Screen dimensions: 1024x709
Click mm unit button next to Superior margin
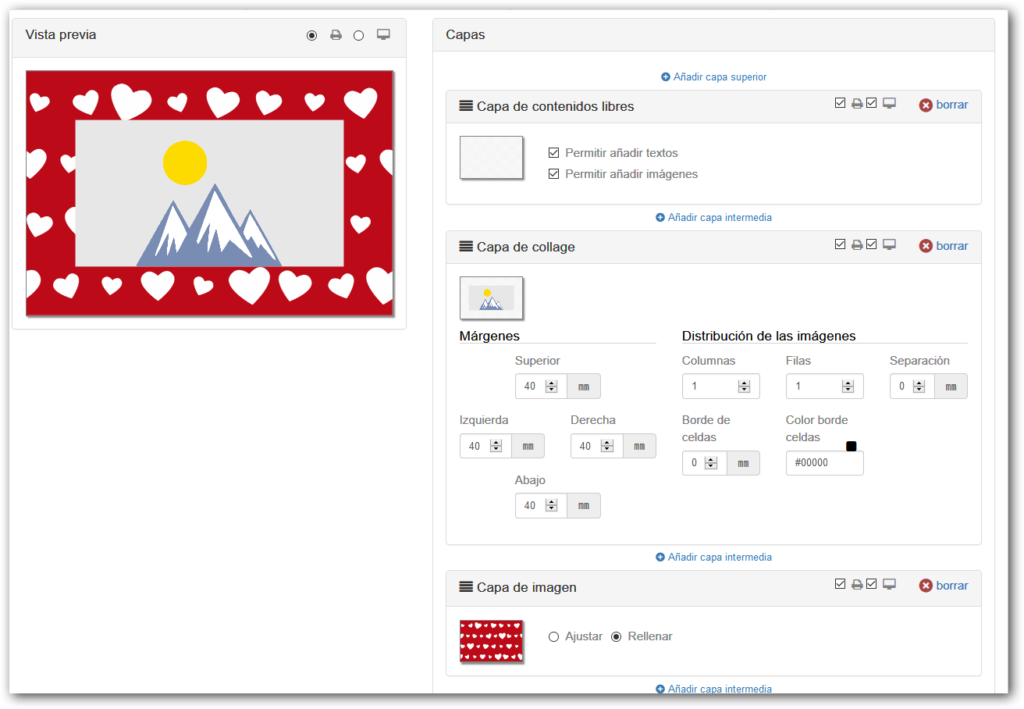pos(584,386)
